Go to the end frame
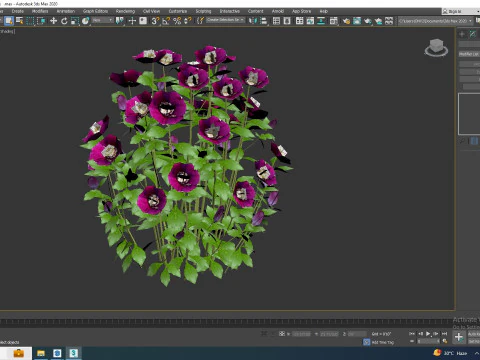480x360 pixels. [444, 333]
